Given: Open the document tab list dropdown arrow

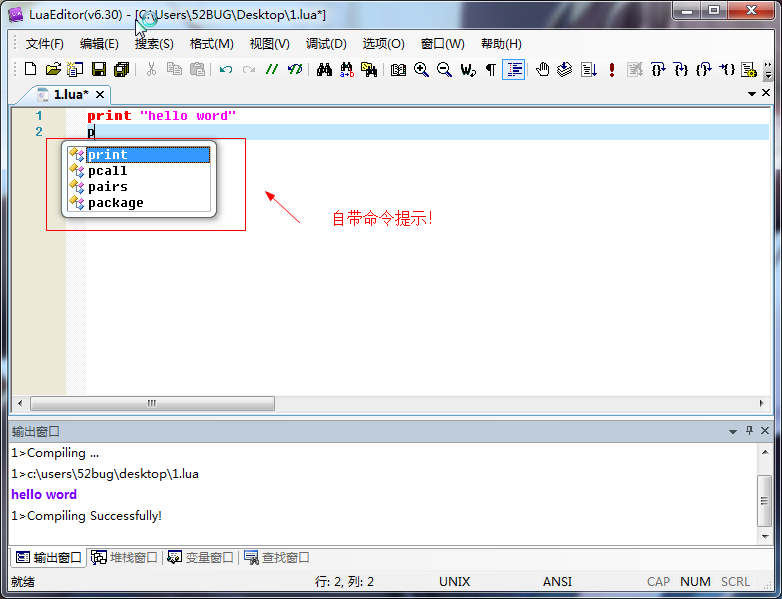Looking at the screenshot, I should click(752, 94).
